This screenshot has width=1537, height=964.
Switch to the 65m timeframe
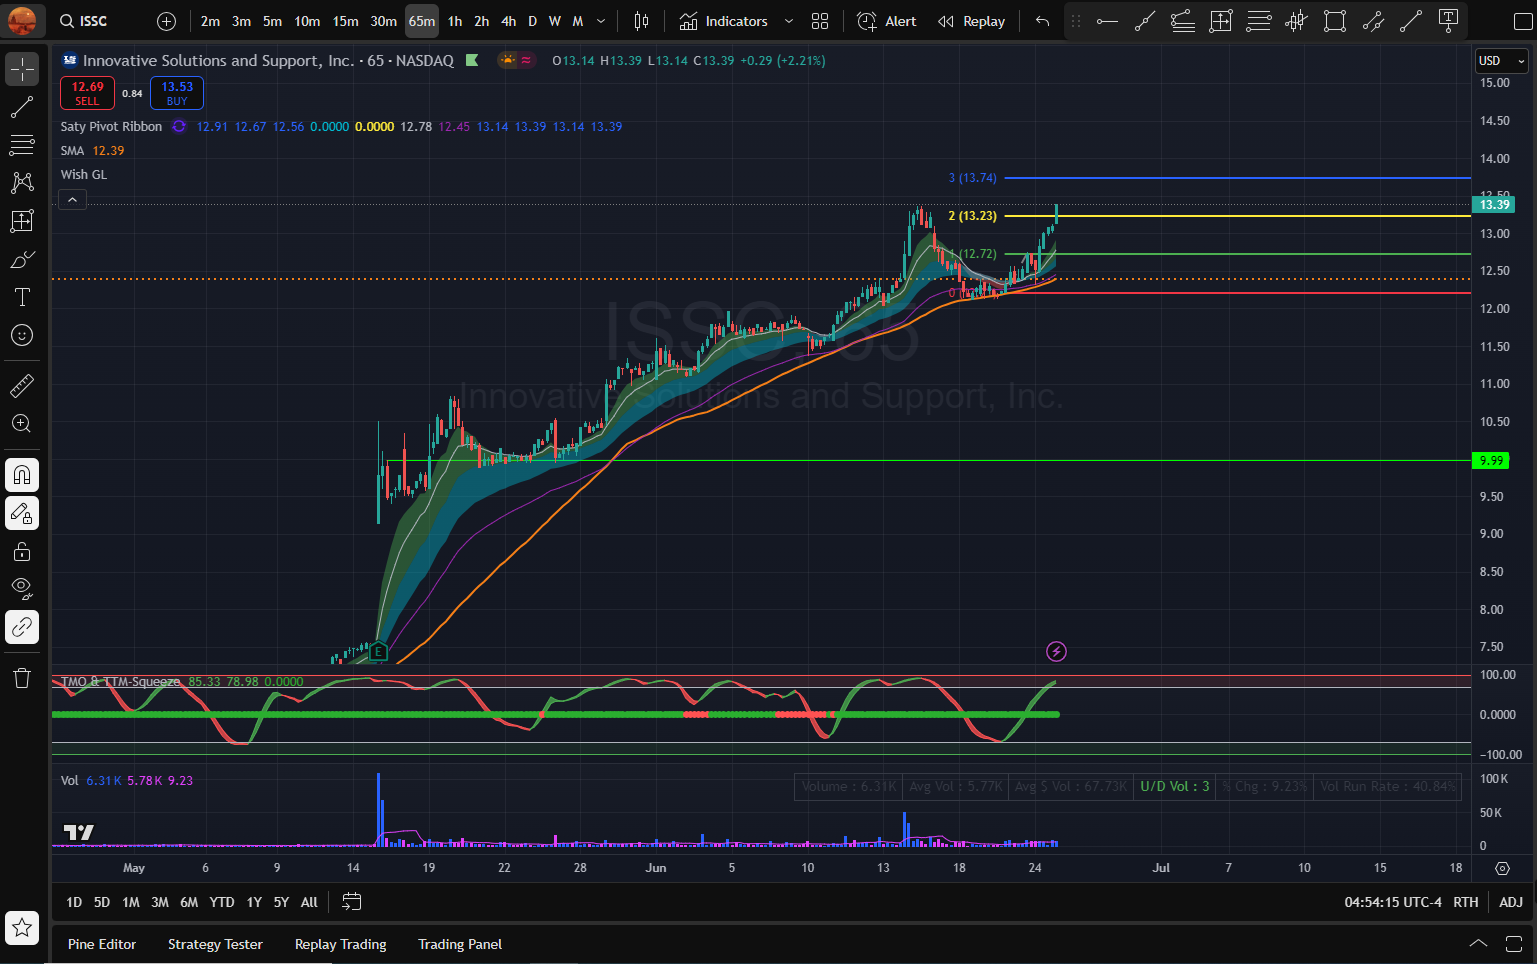(421, 21)
